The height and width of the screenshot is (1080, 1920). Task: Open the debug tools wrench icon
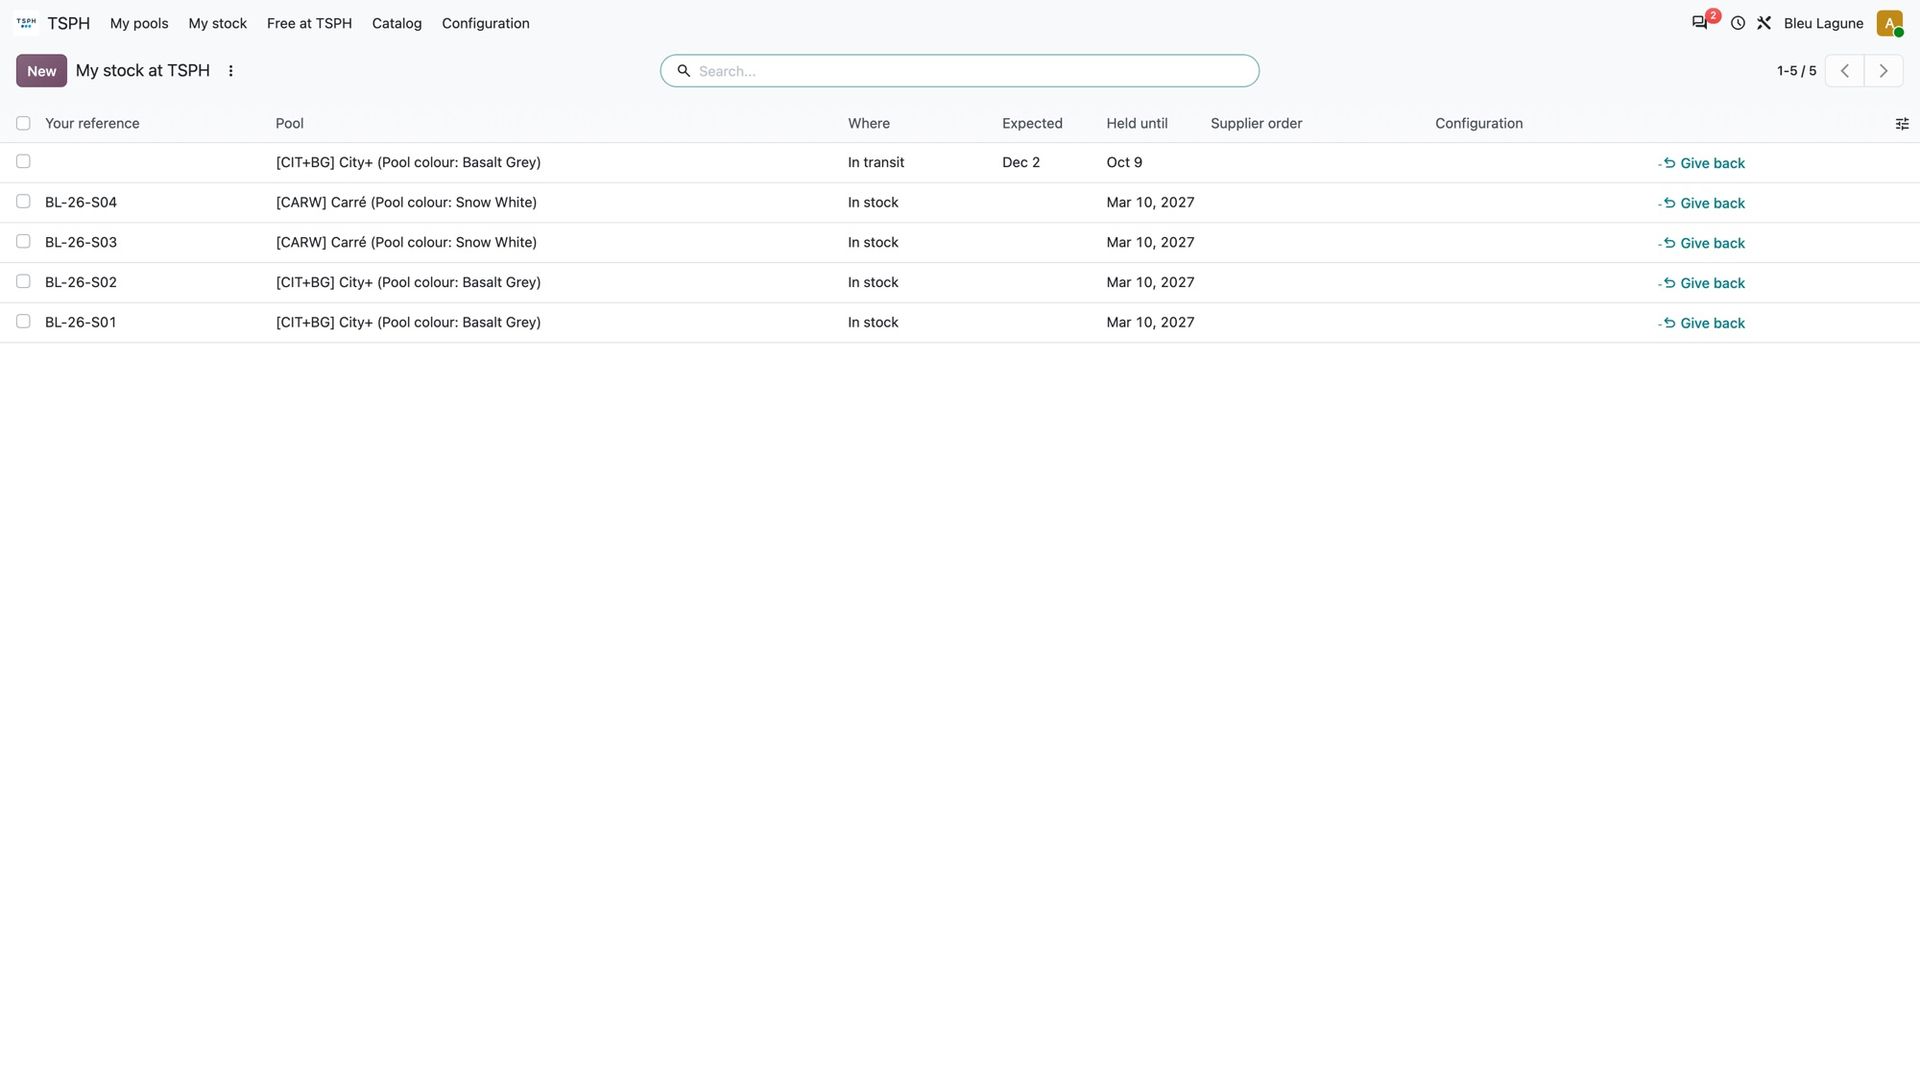click(1764, 23)
